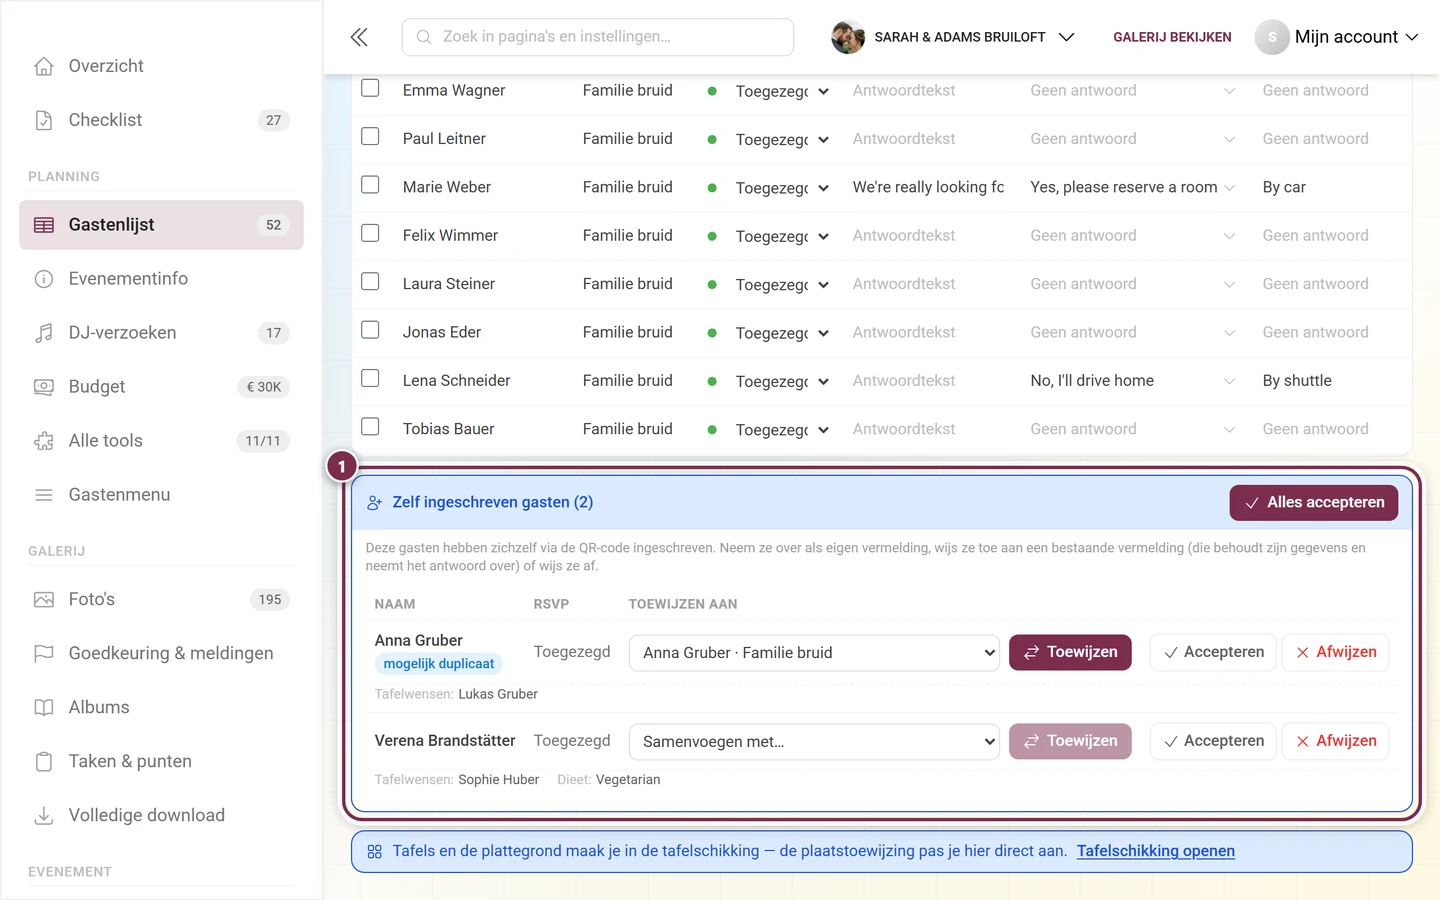Image resolution: width=1440 pixels, height=900 pixels.
Task: Click the Budget money icon
Action: [44, 387]
